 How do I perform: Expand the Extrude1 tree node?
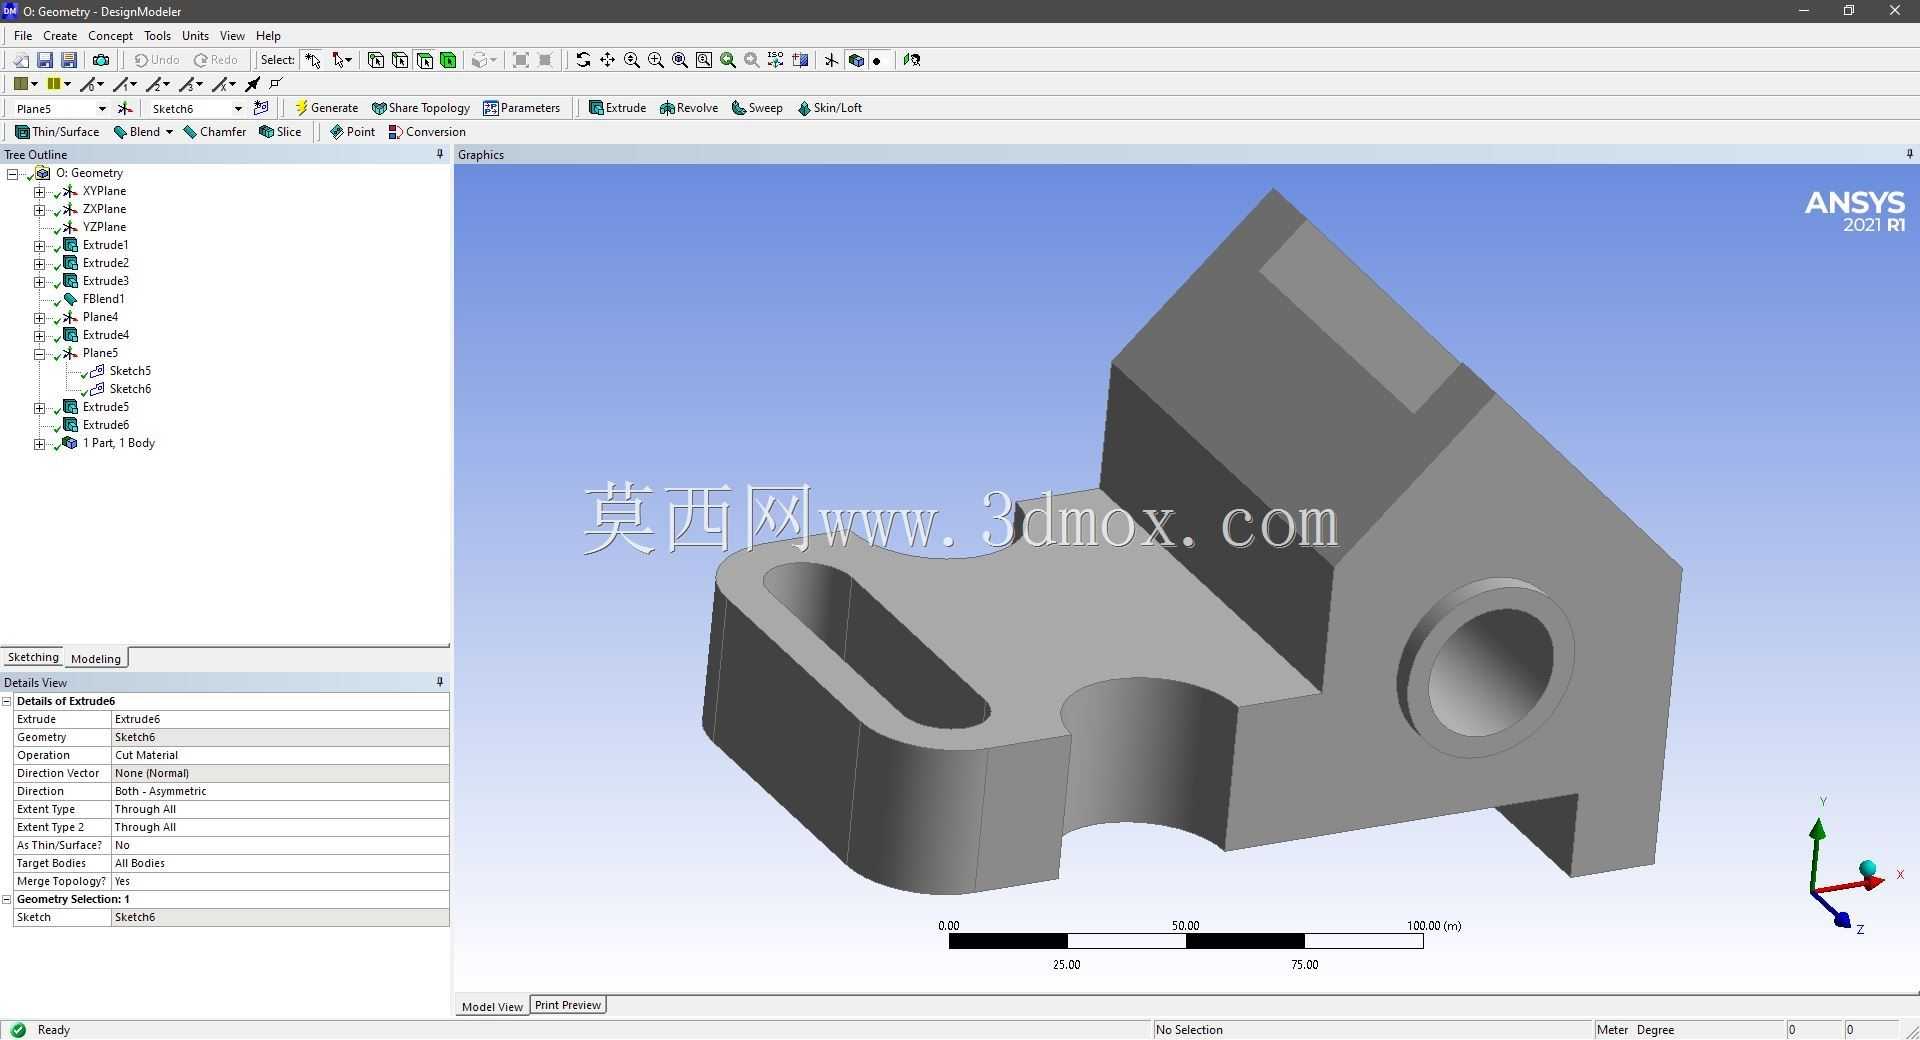click(39, 245)
